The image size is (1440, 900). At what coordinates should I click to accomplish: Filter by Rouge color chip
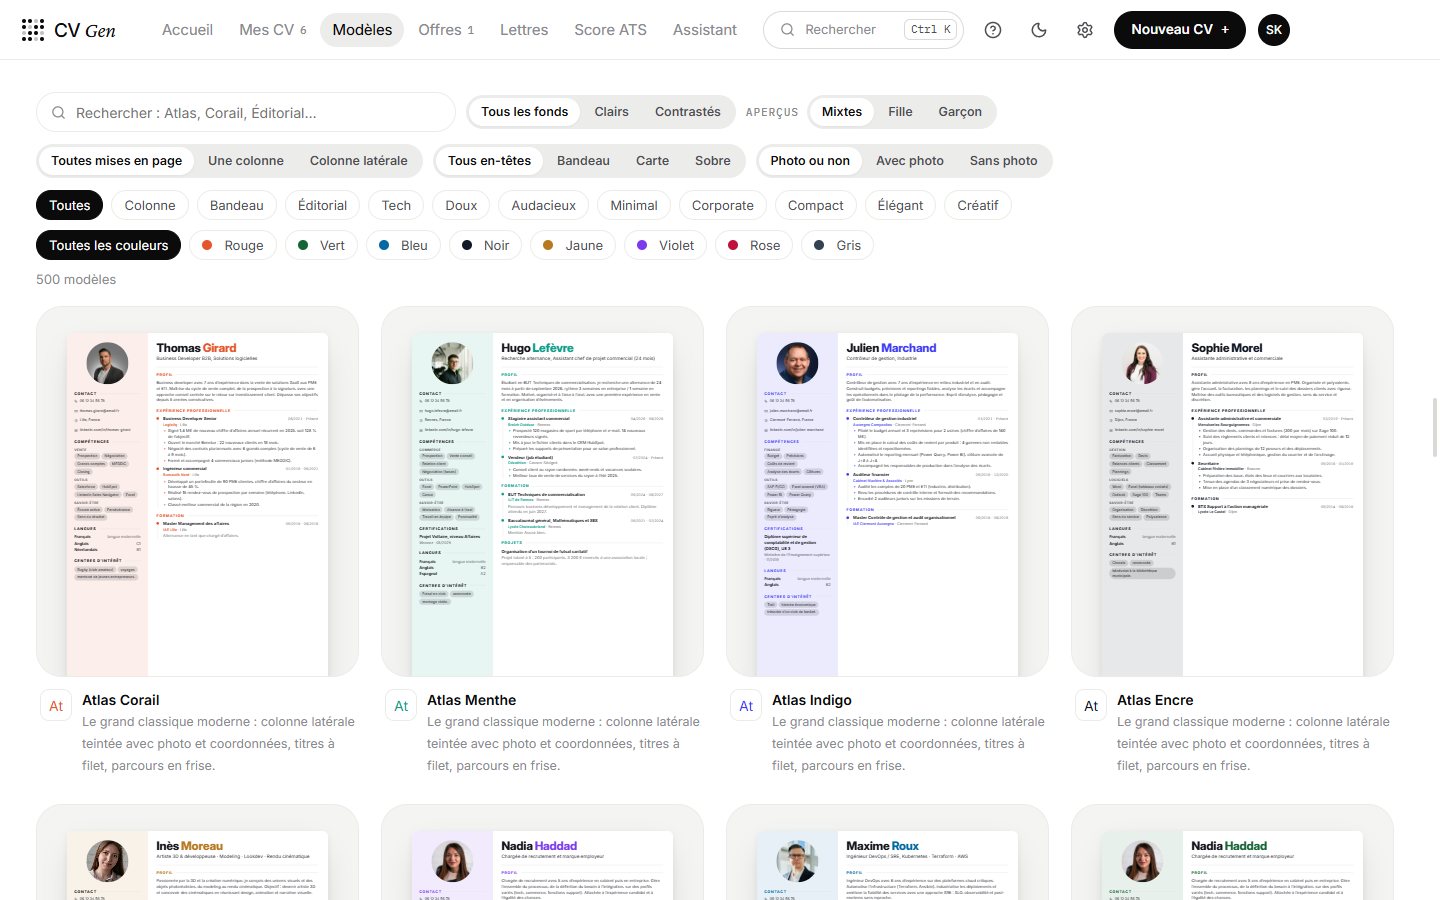[x=232, y=246]
